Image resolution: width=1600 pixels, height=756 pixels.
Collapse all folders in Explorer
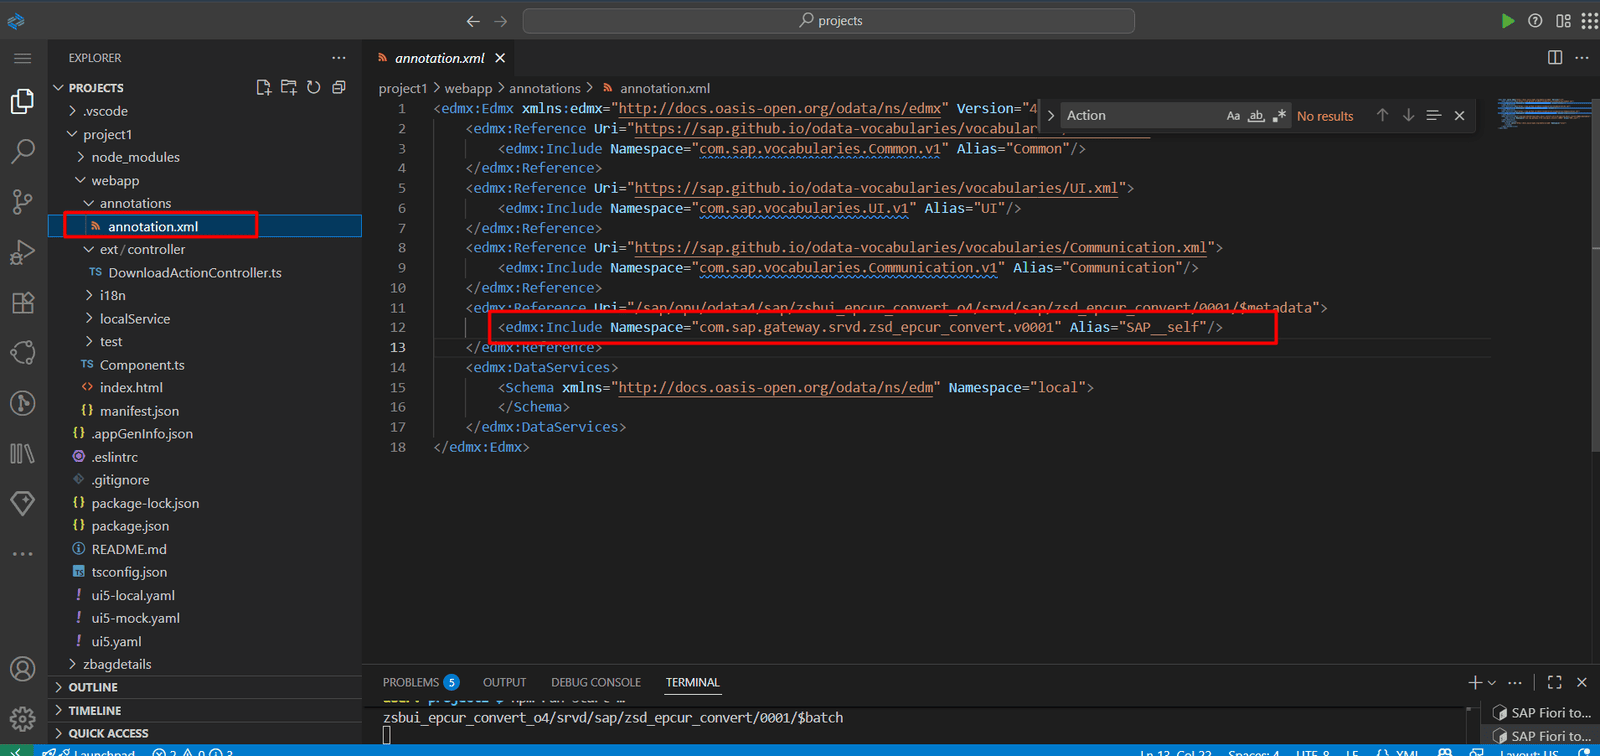pyautogui.click(x=339, y=88)
